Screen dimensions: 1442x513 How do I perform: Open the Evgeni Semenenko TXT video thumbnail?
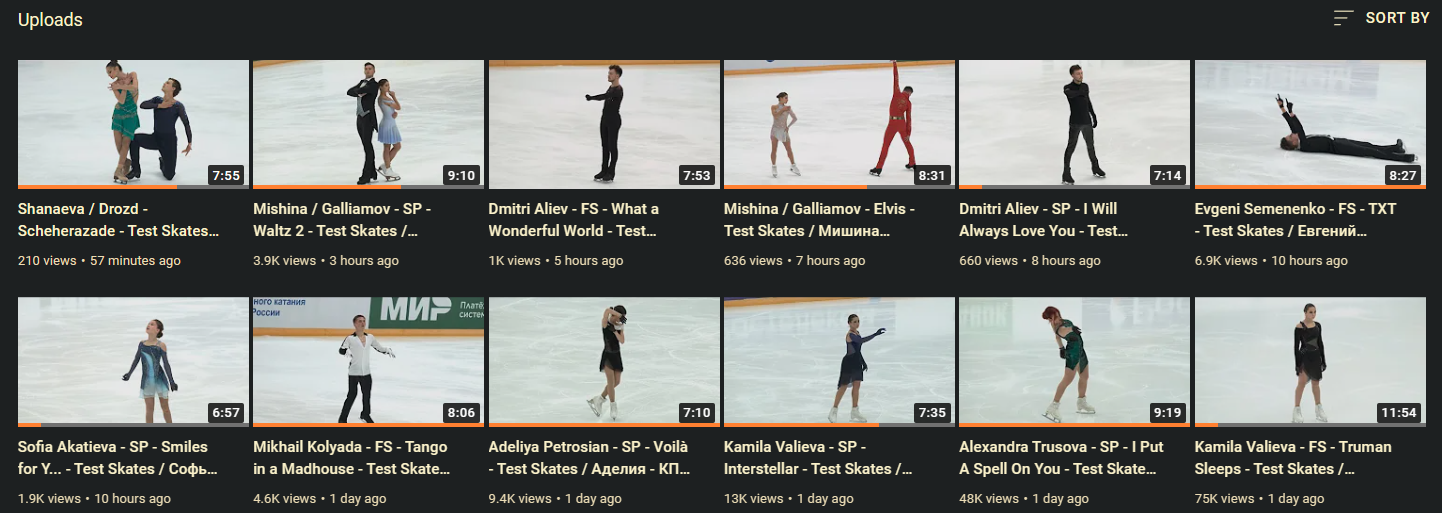point(1310,124)
